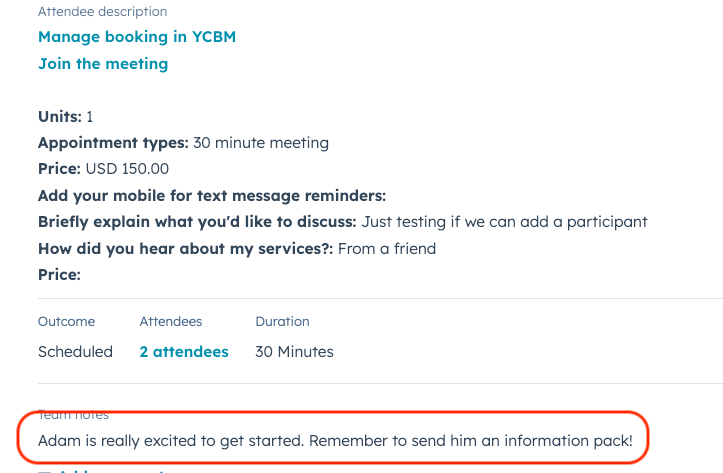The height and width of the screenshot is (473, 723).
Task: Click the Add your mobile reminders label
Action: click(x=212, y=196)
